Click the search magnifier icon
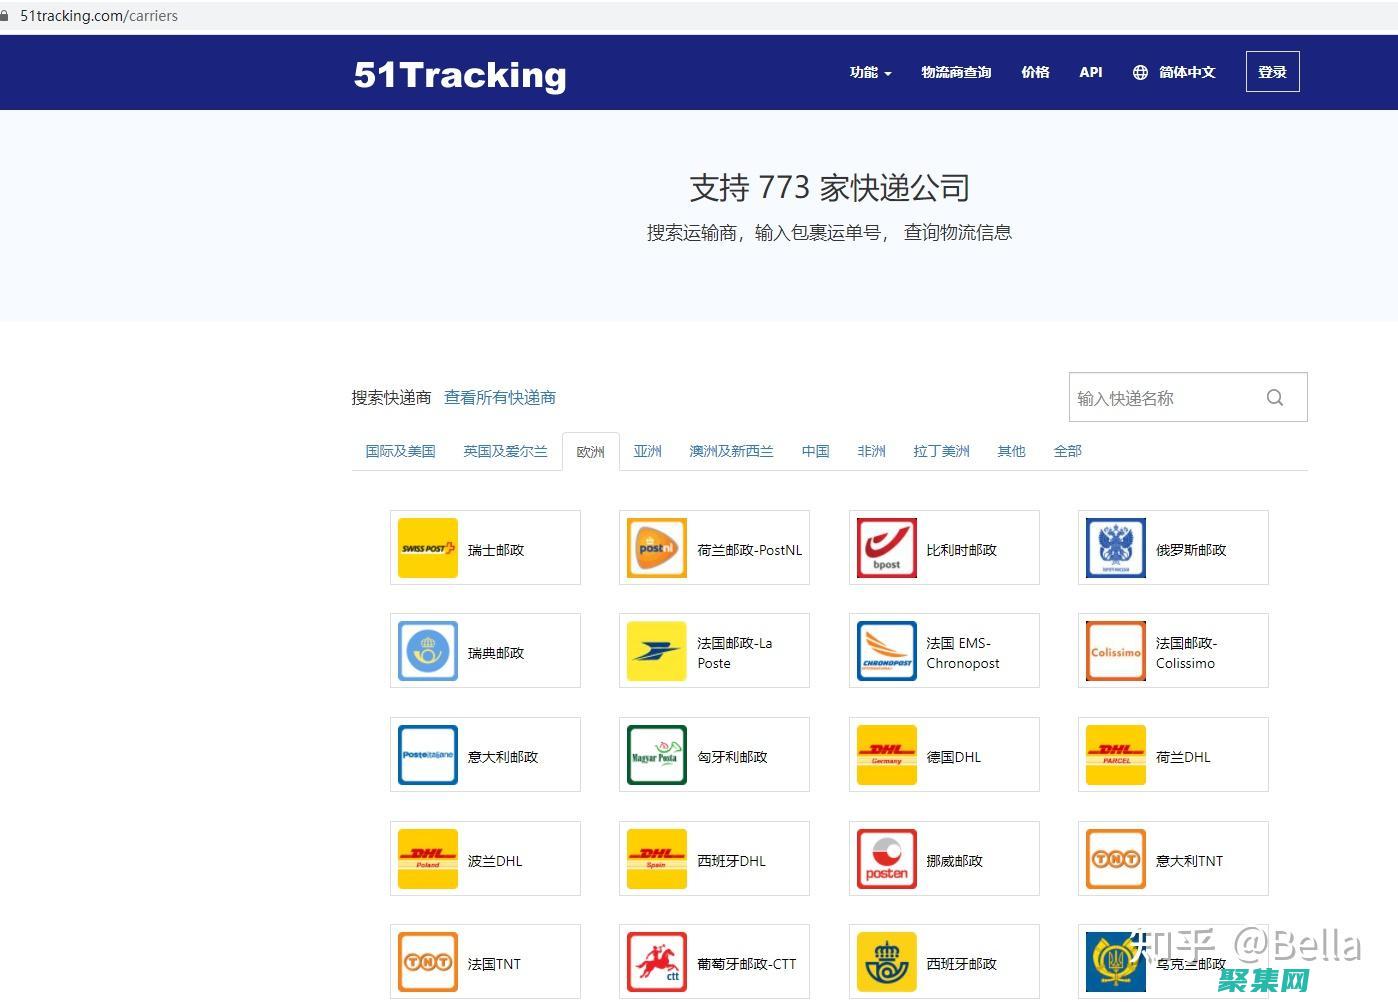 [1274, 398]
